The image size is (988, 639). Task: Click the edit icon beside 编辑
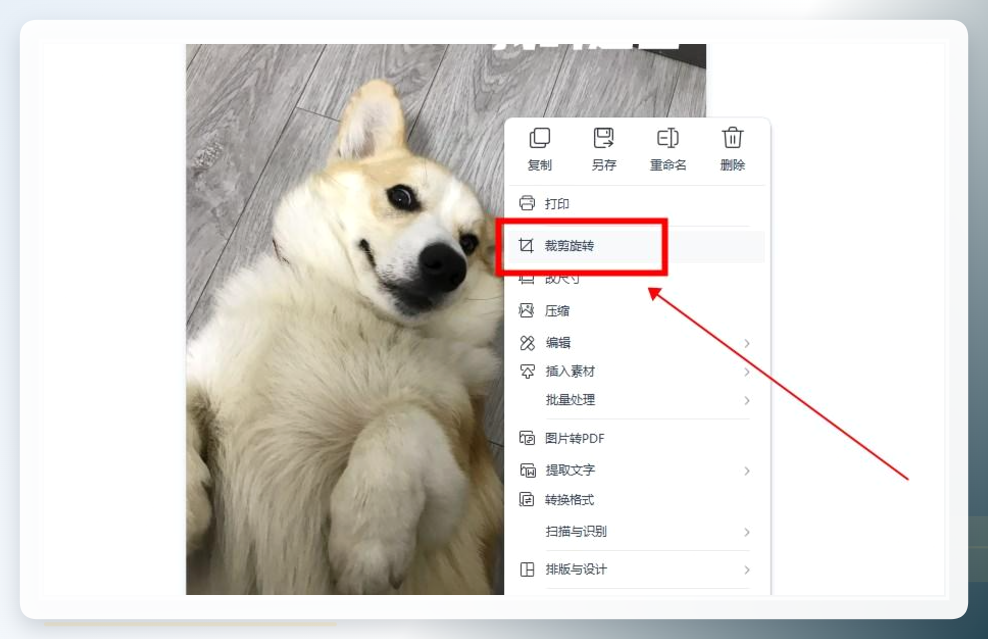coord(527,343)
